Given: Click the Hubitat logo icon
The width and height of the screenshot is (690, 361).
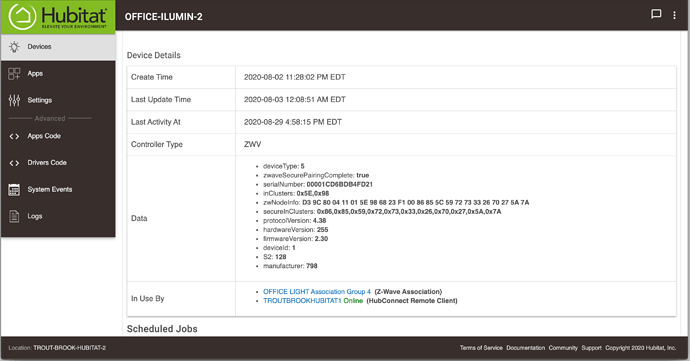Looking at the screenshot, I should click(x=22, y=17).
